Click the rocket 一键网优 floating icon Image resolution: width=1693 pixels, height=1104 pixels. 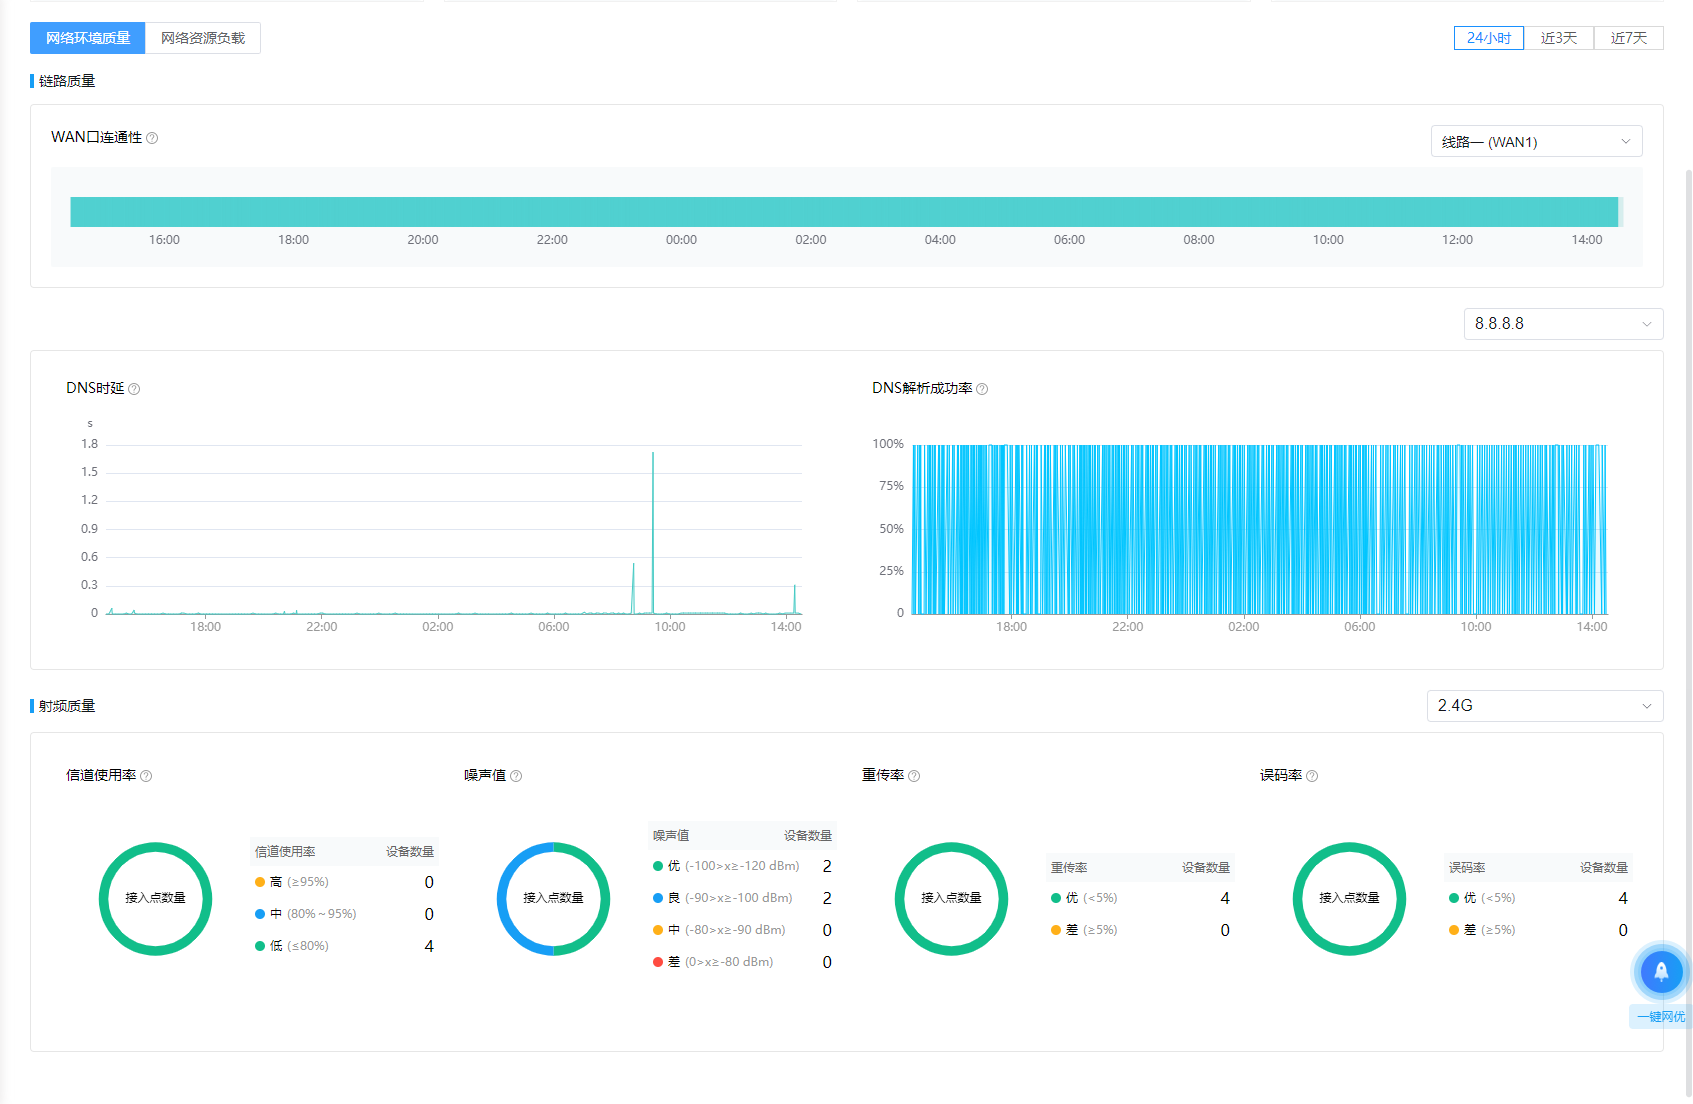coord(1661,971)
